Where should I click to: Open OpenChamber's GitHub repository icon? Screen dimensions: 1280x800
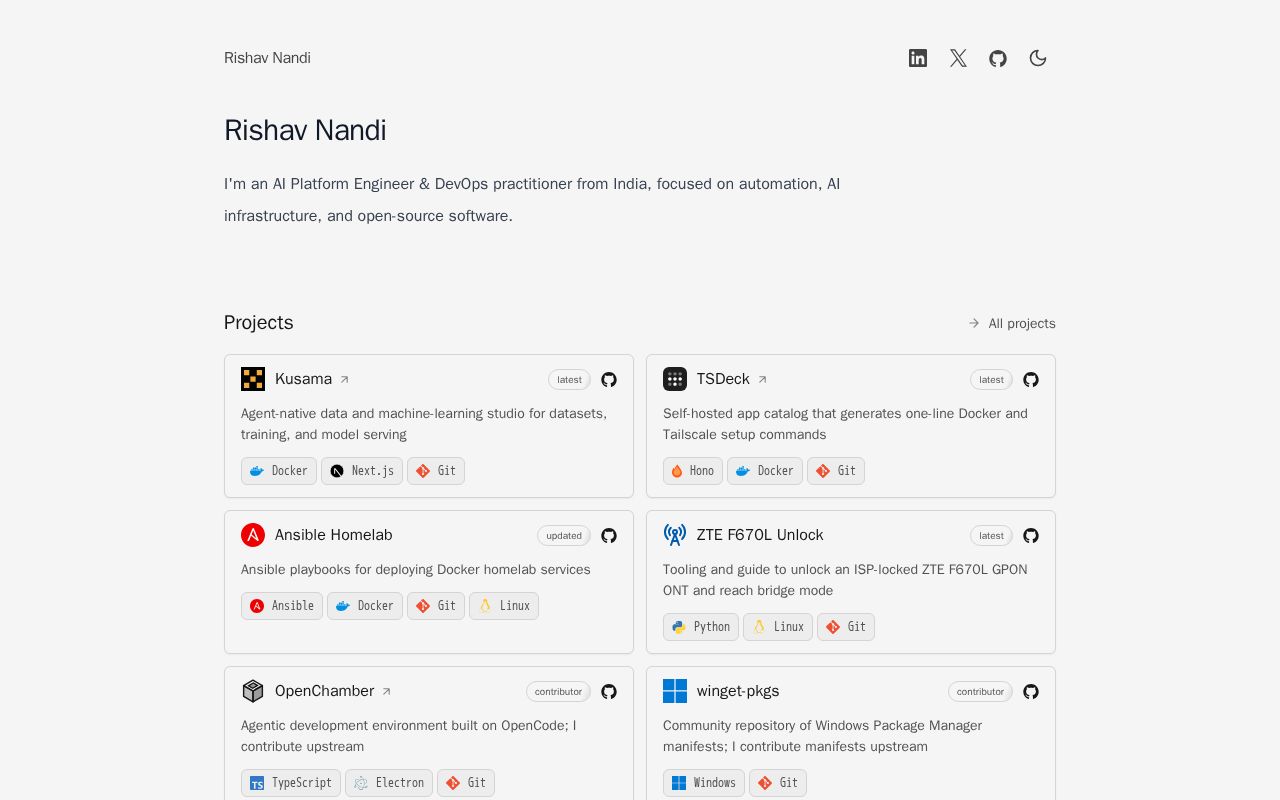tap(609, 692)
